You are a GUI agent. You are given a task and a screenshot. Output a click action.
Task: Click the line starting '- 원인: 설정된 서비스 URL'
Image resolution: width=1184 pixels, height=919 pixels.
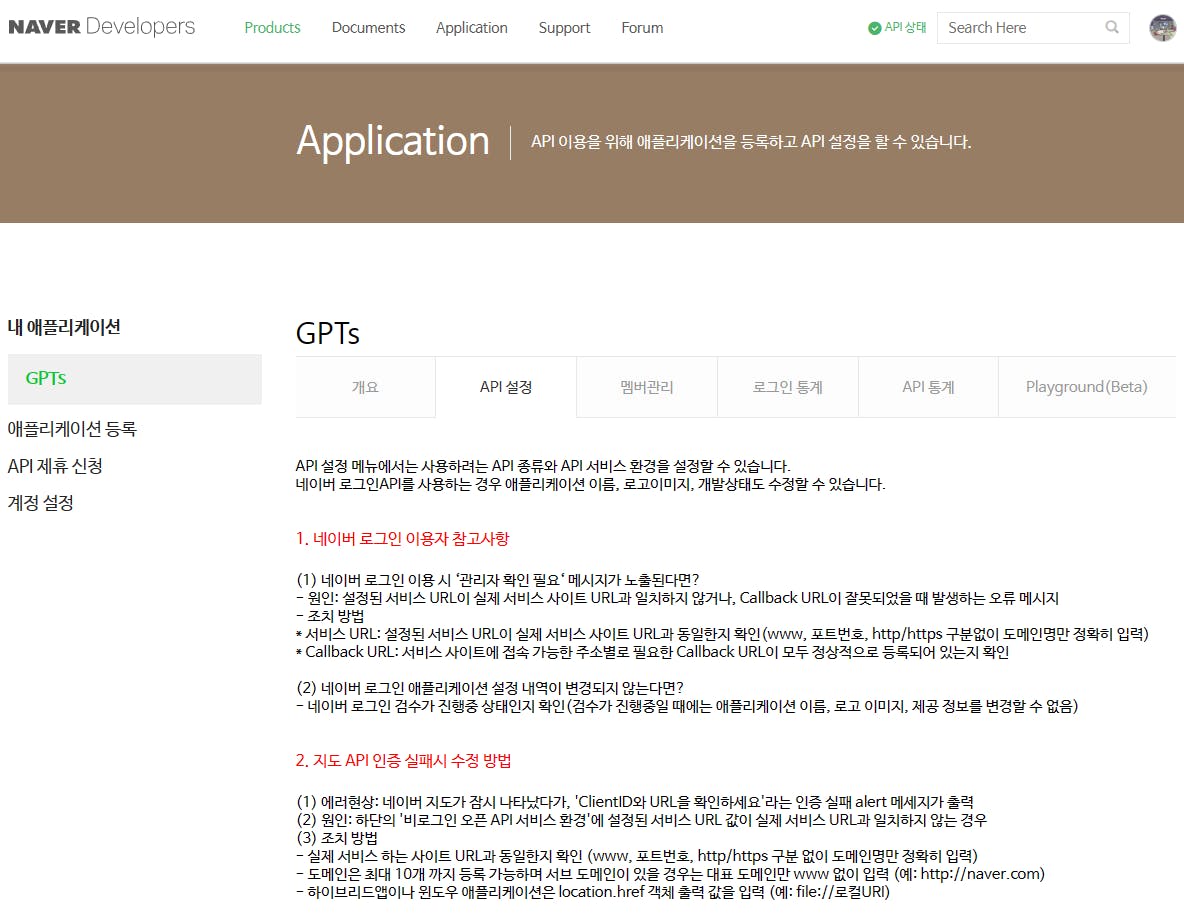pos(677,598)
